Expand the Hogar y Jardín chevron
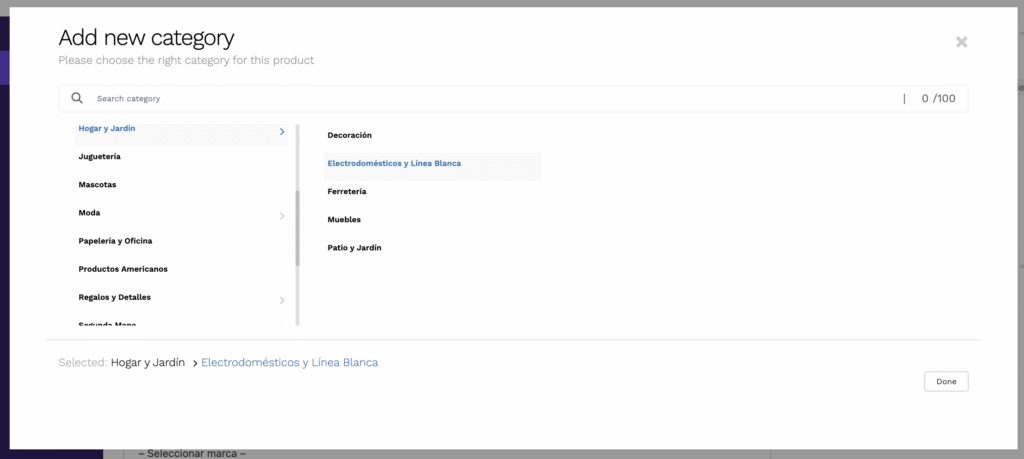The image size is (1024, 459). (282, 131)
